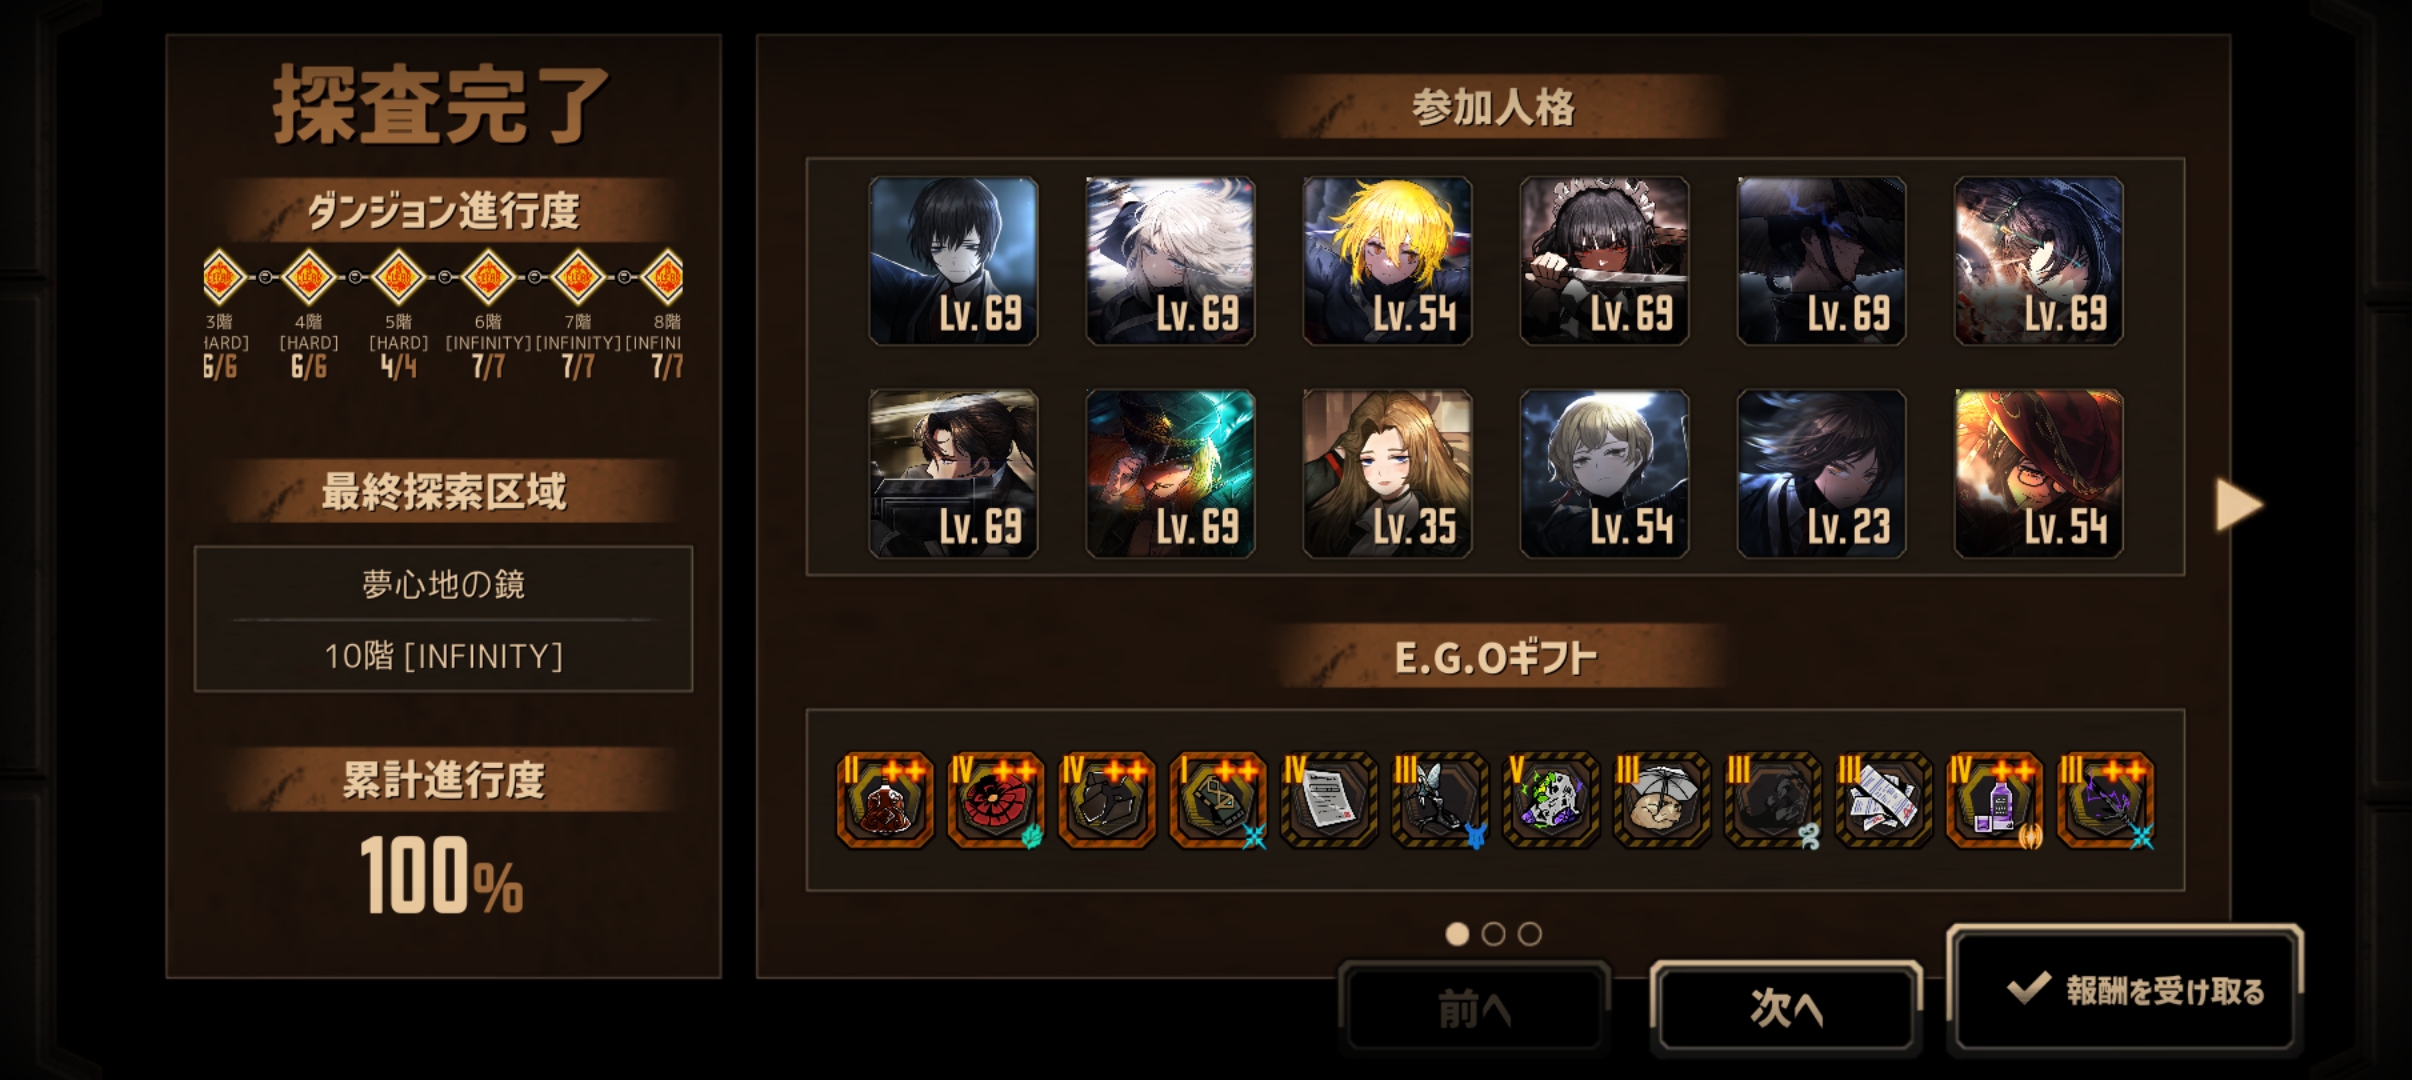Select the gray hat tier III E.G.O gift
Screen dimensions: 2412x1080
tap(1662, 800)
